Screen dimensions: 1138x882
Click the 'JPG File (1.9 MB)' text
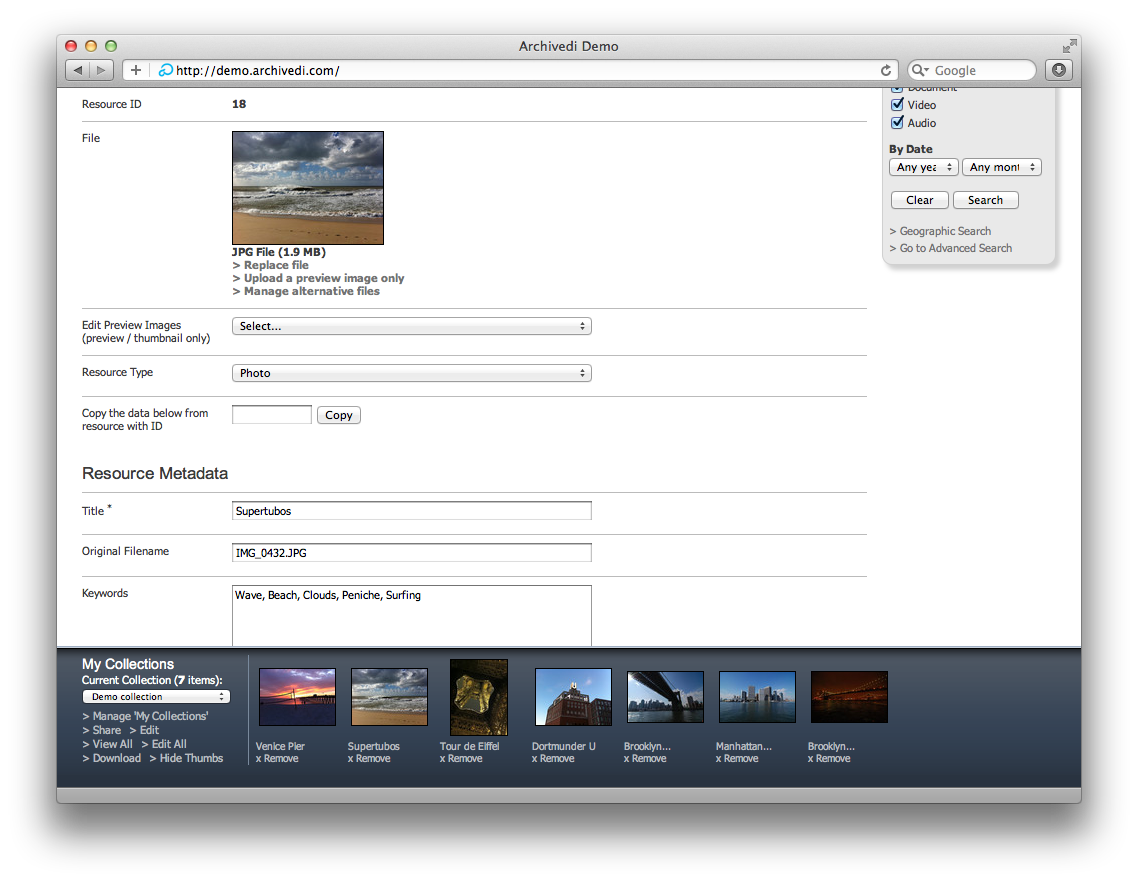(x=279, y=253)
